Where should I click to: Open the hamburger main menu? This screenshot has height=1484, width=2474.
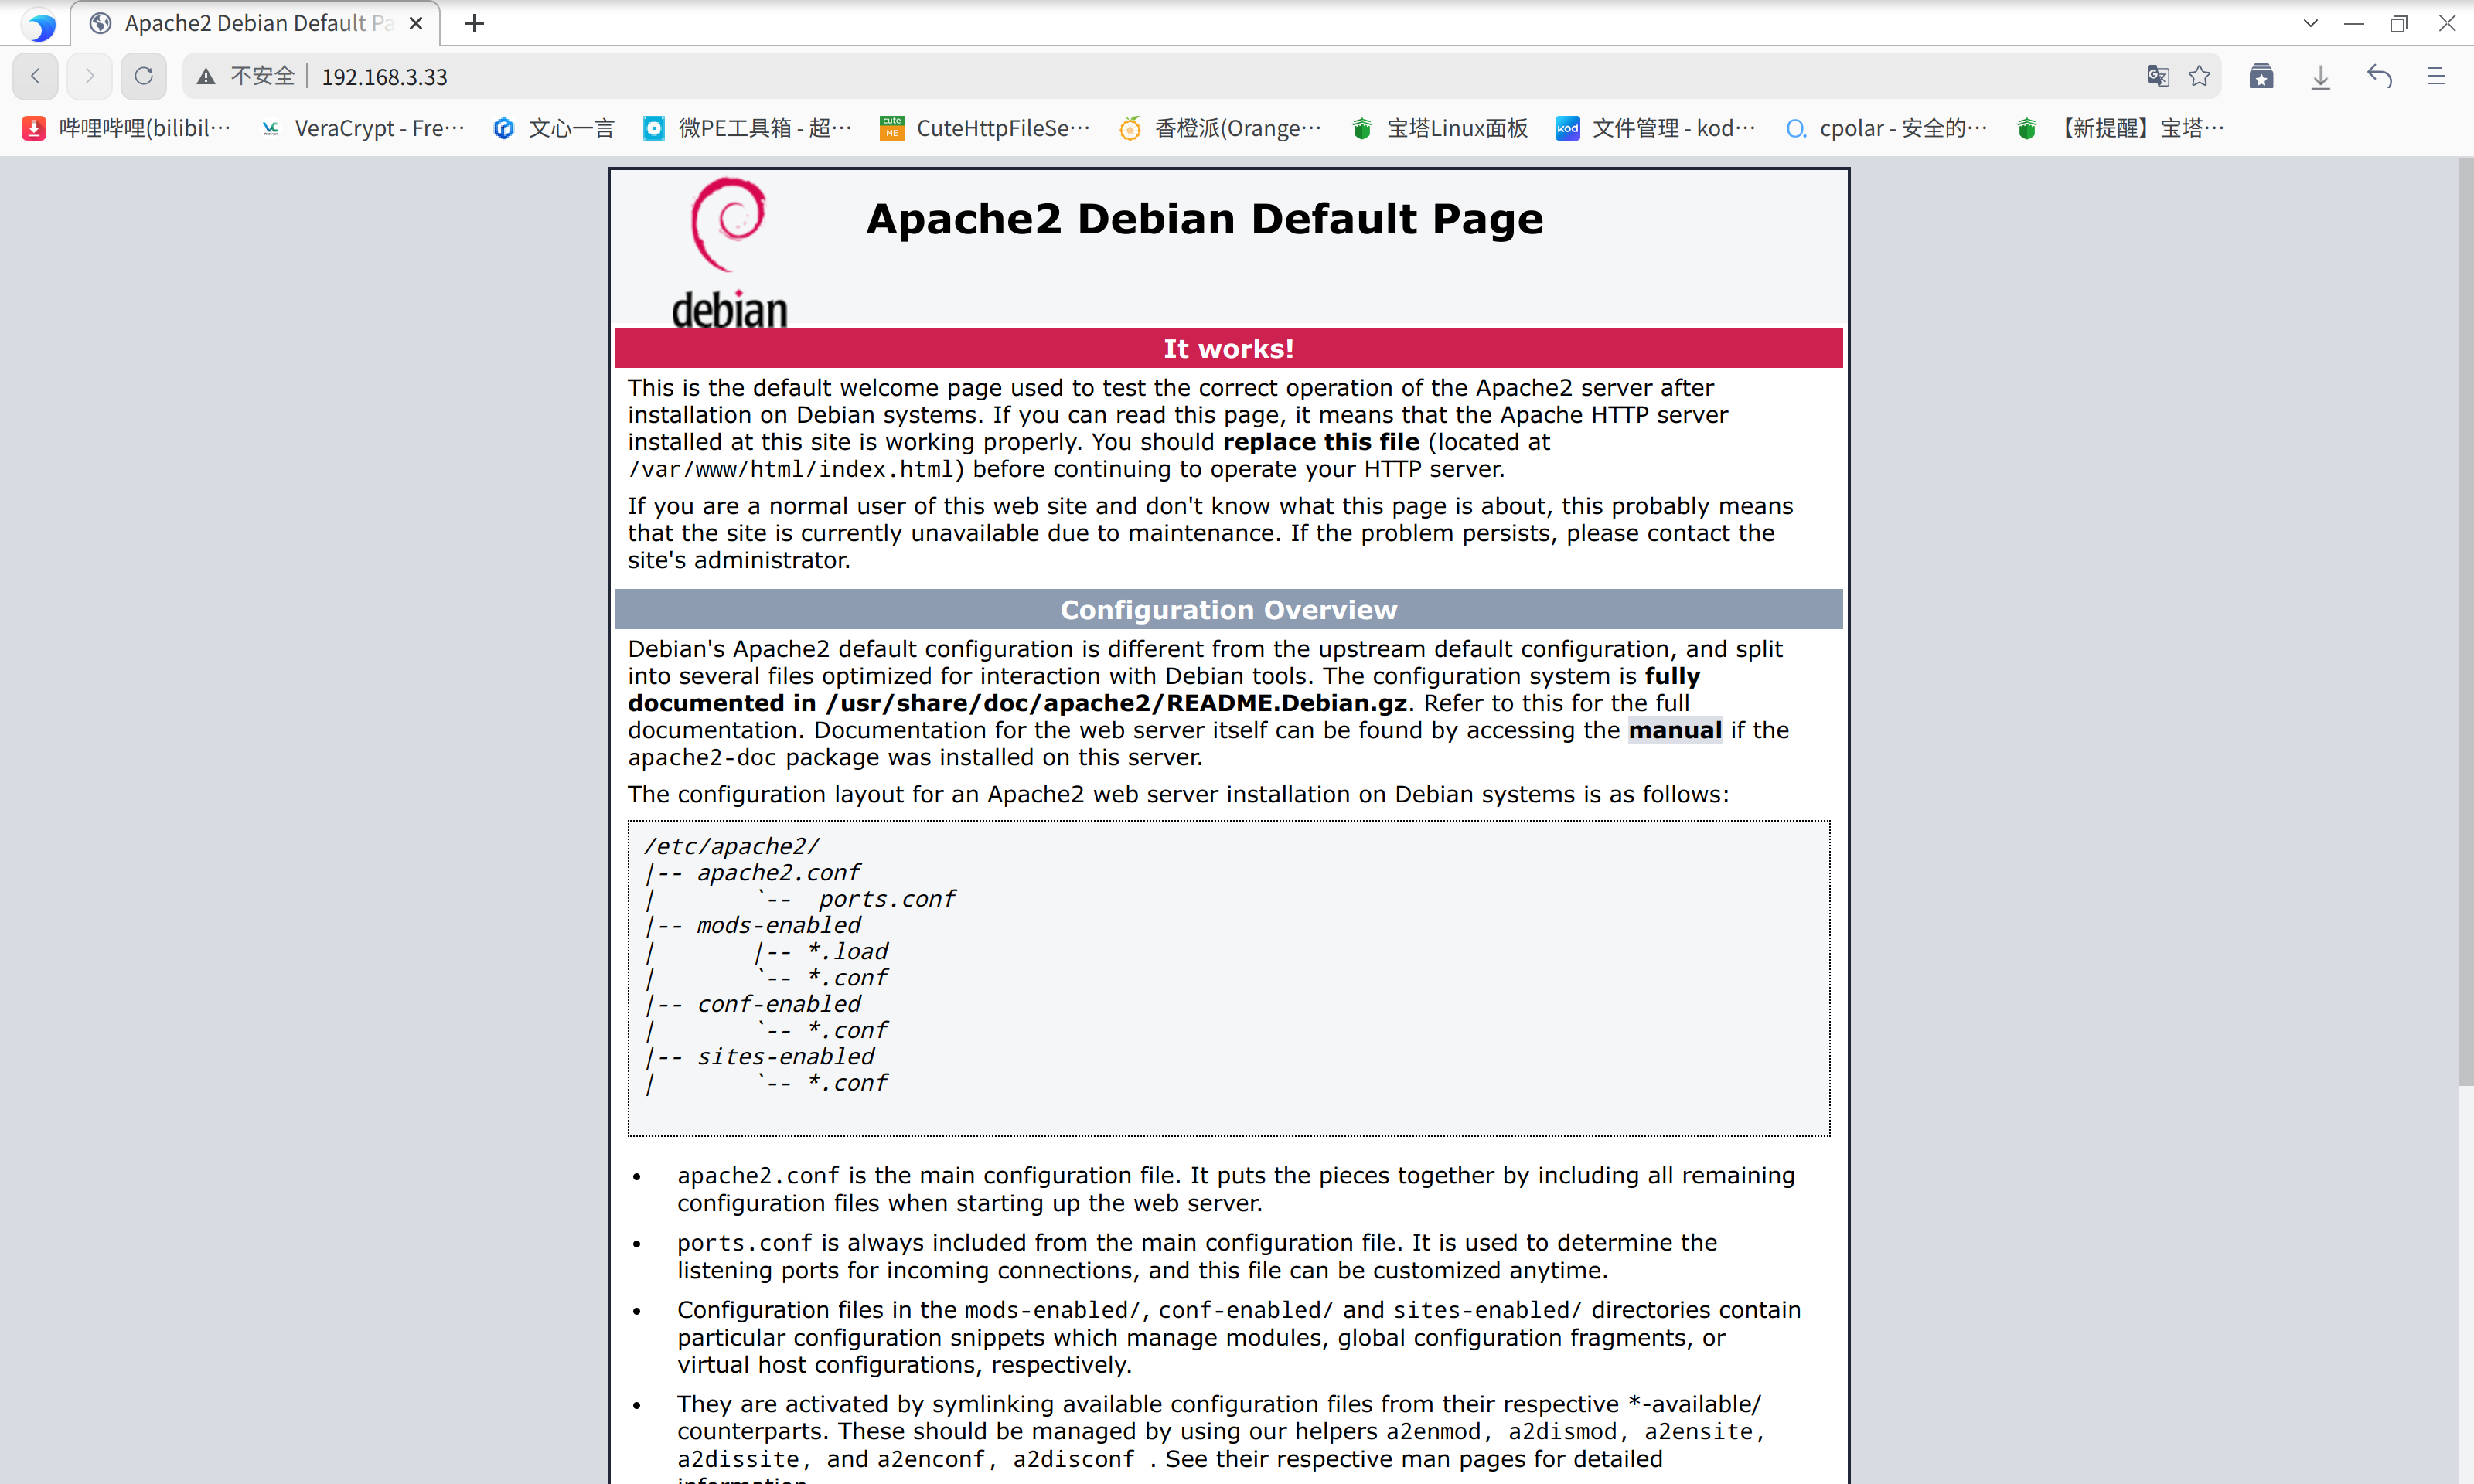[2437, 76]
